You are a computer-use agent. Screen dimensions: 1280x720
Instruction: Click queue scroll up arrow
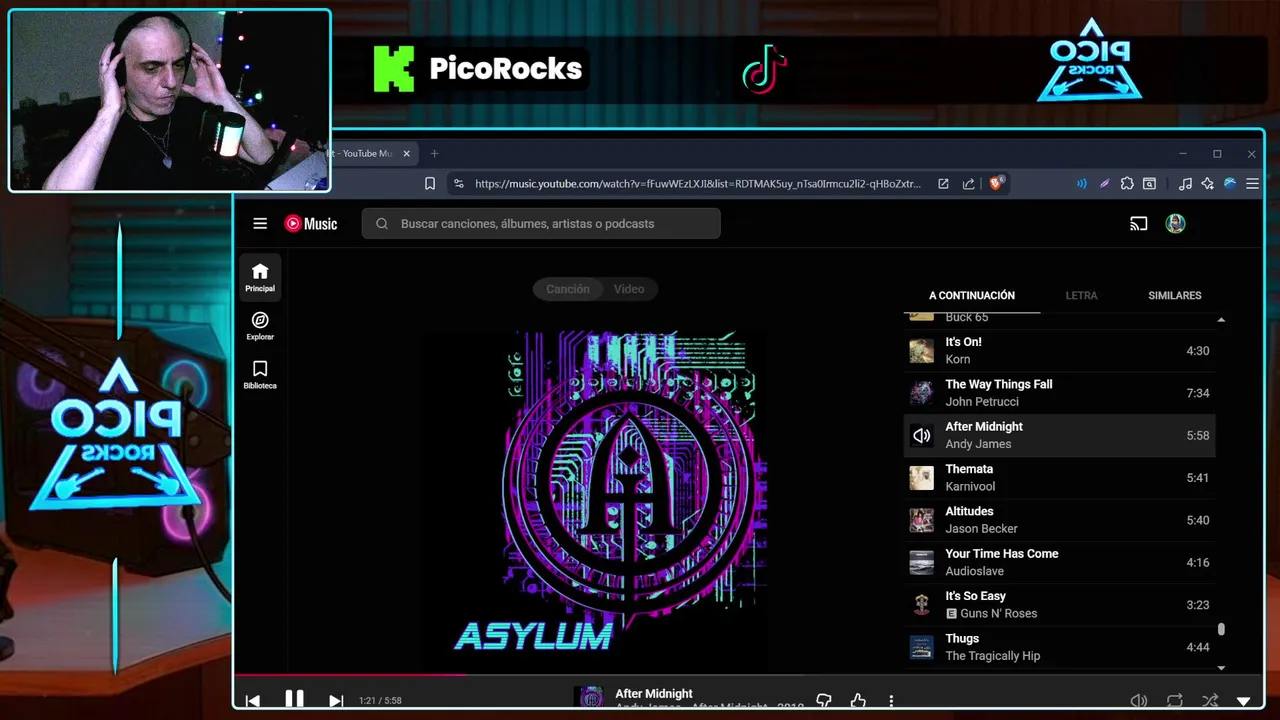coord(1221,320)
